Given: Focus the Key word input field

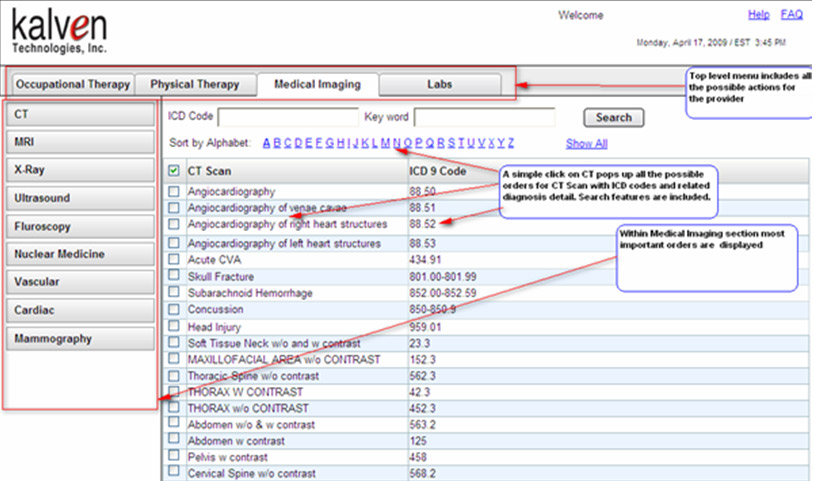Looking at the screenshot, I should [484, 117].
